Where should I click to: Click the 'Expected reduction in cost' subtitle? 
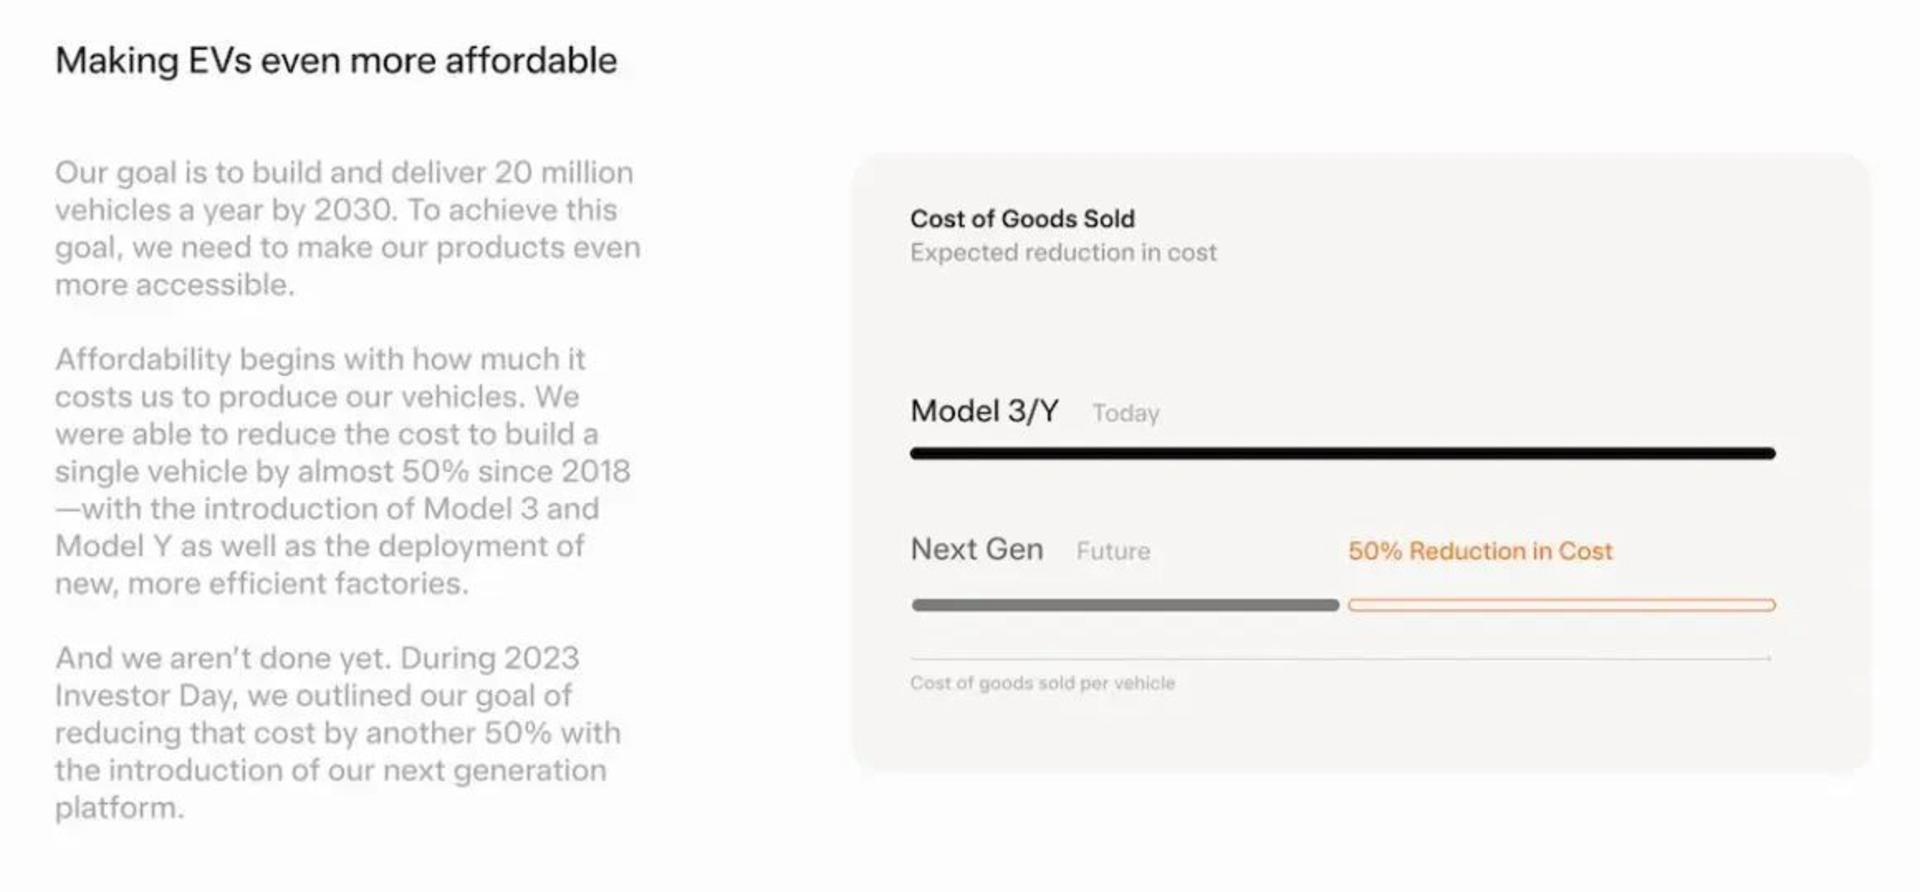1063,253
